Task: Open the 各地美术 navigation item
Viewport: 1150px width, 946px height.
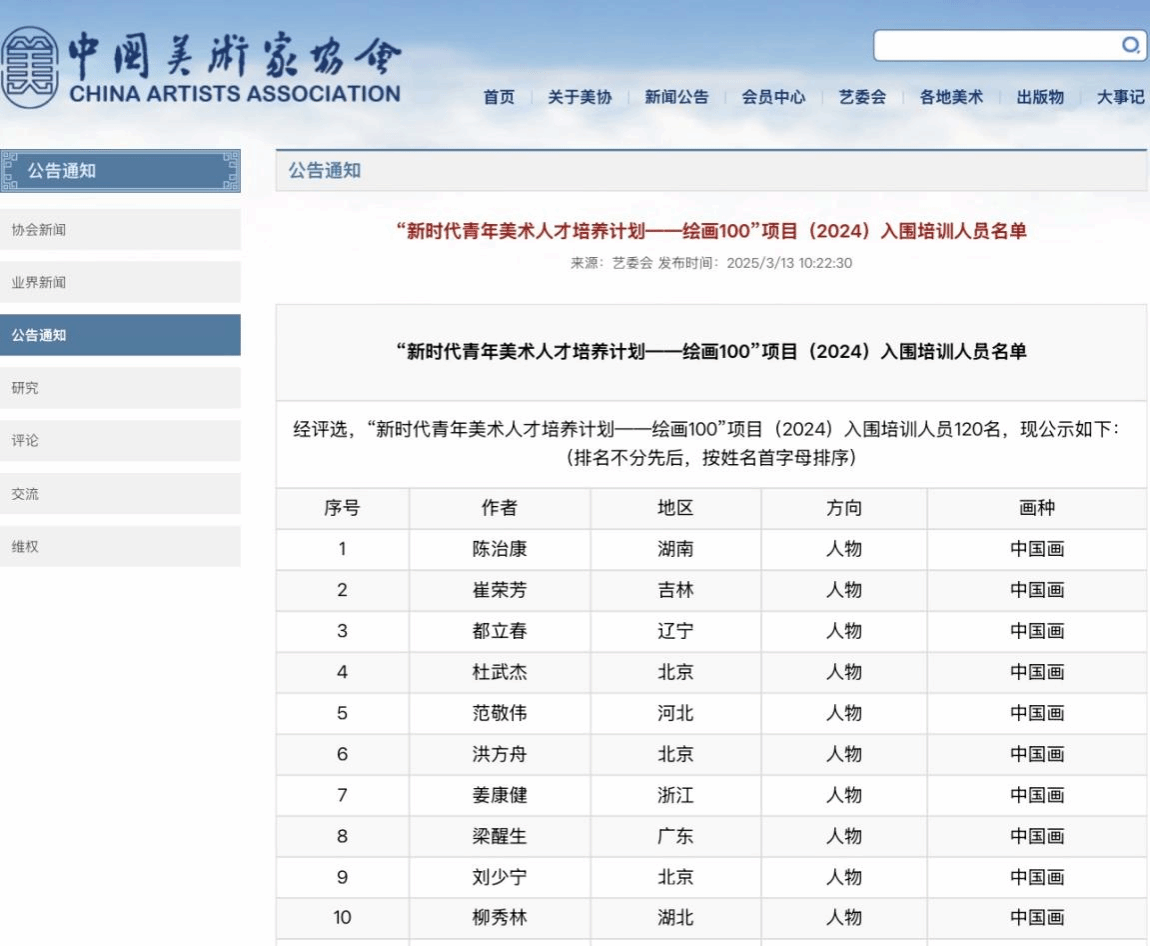Action: (x=951, y=97)
